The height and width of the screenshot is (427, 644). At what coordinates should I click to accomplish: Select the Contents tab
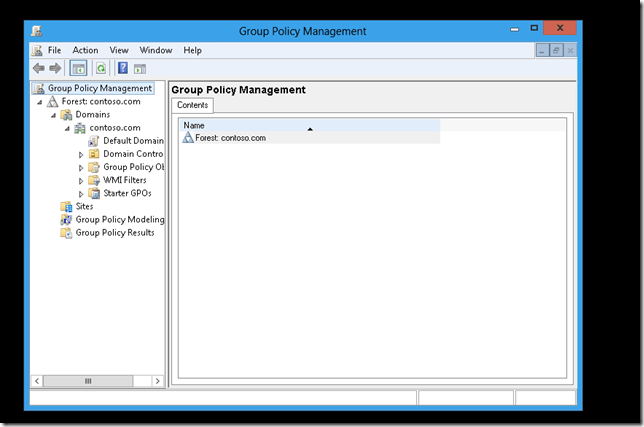click(192, 105)
